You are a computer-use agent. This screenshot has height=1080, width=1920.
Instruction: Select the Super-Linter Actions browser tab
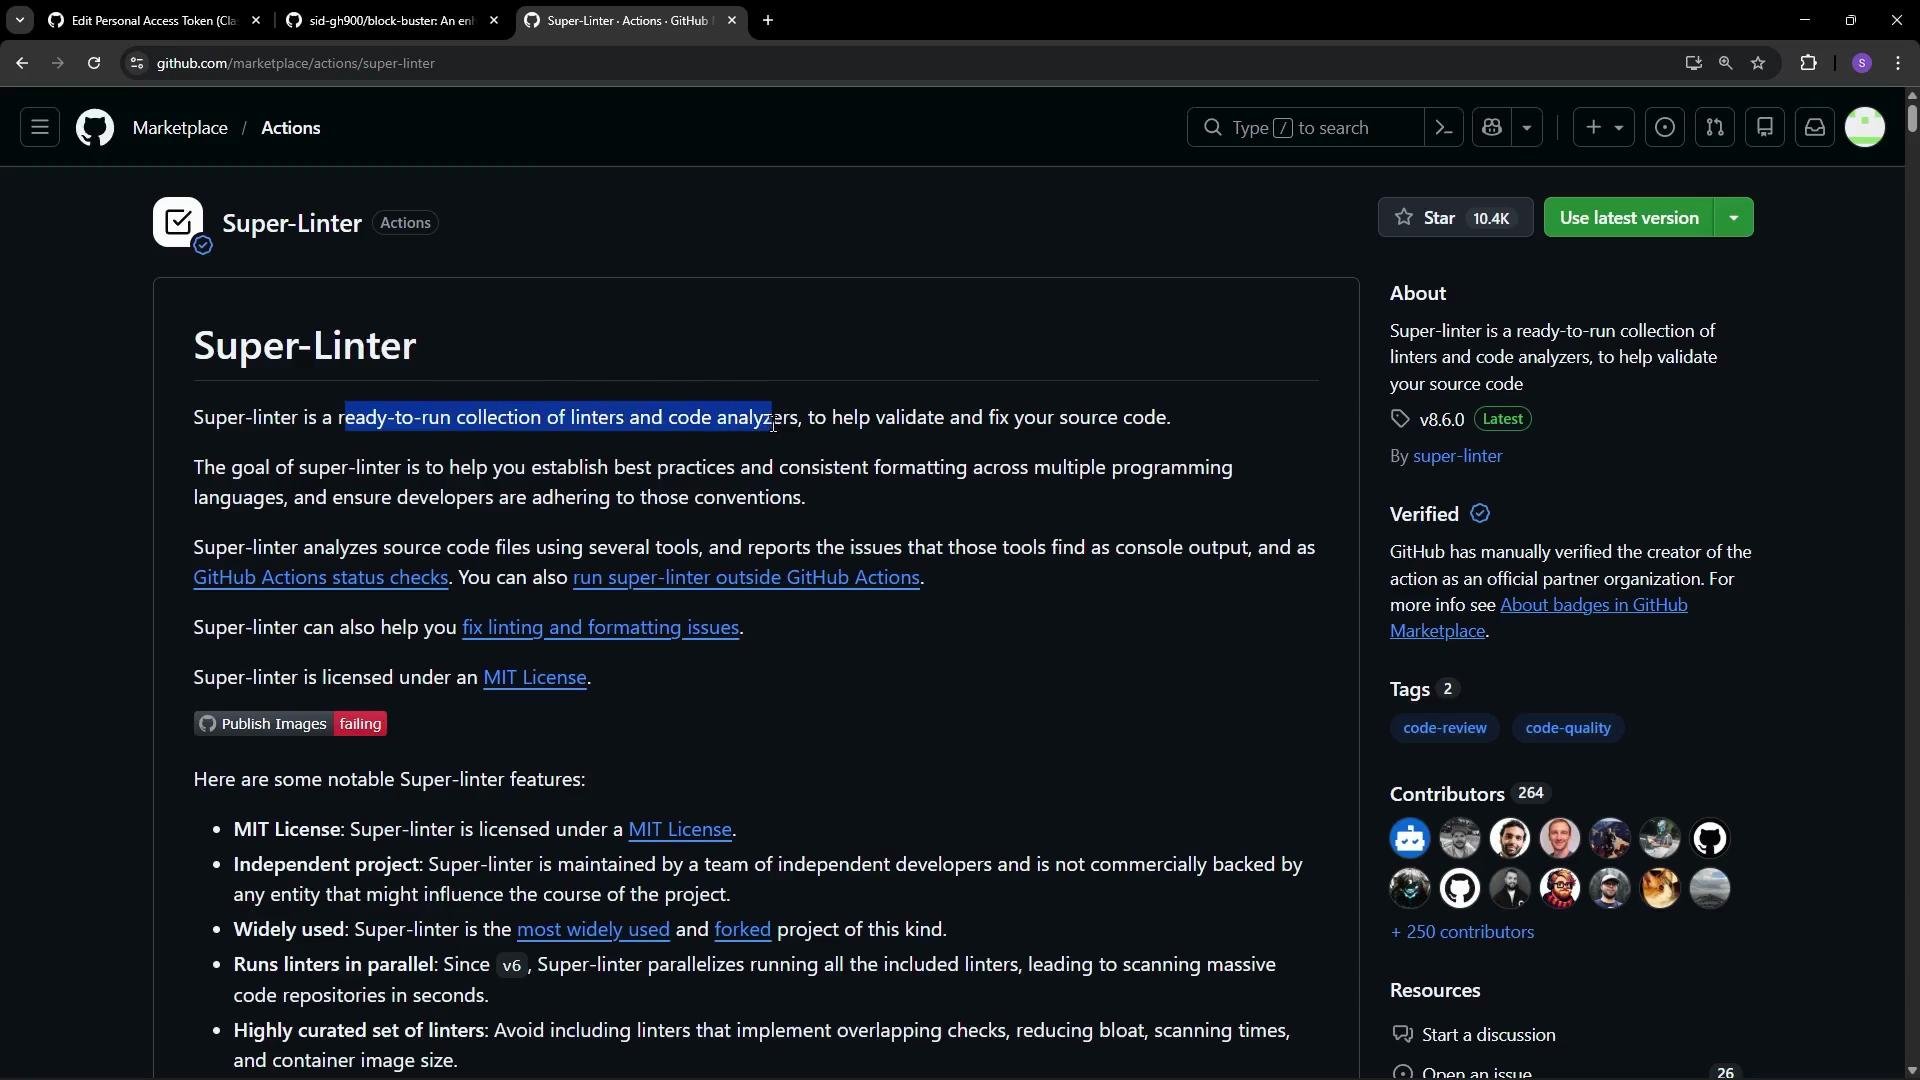pos(630,20)
